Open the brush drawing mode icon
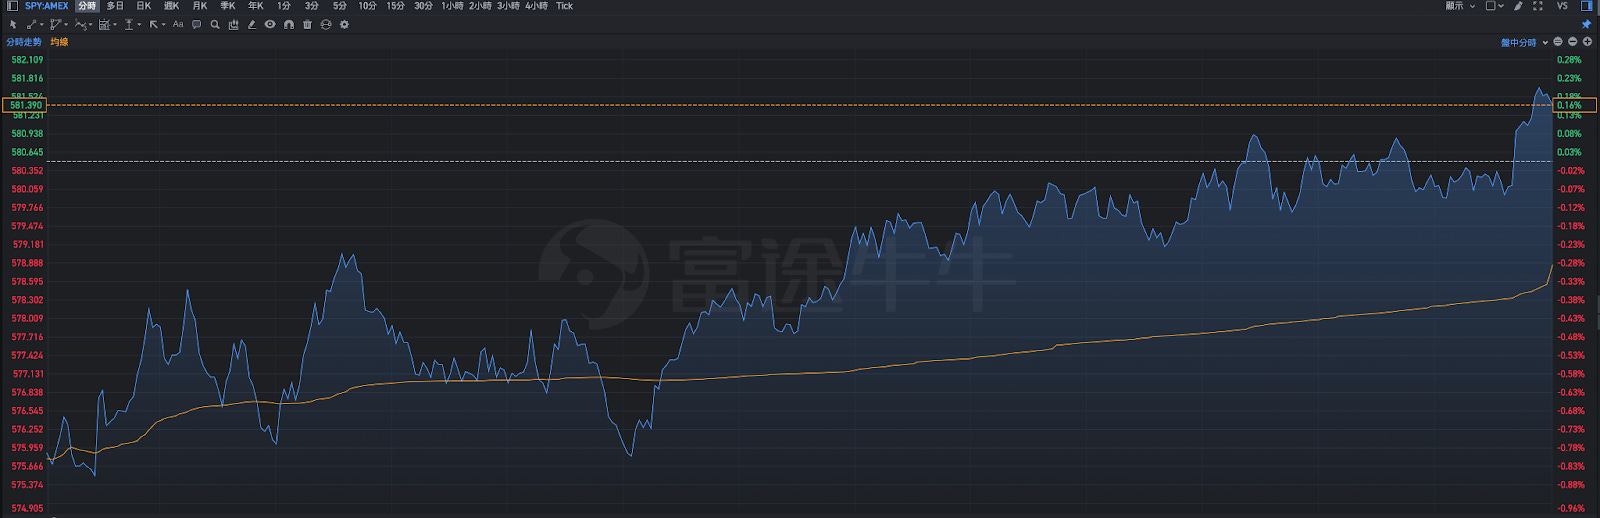The height and width of the screenshot is (518, 1600). [x=1518, y=6]
